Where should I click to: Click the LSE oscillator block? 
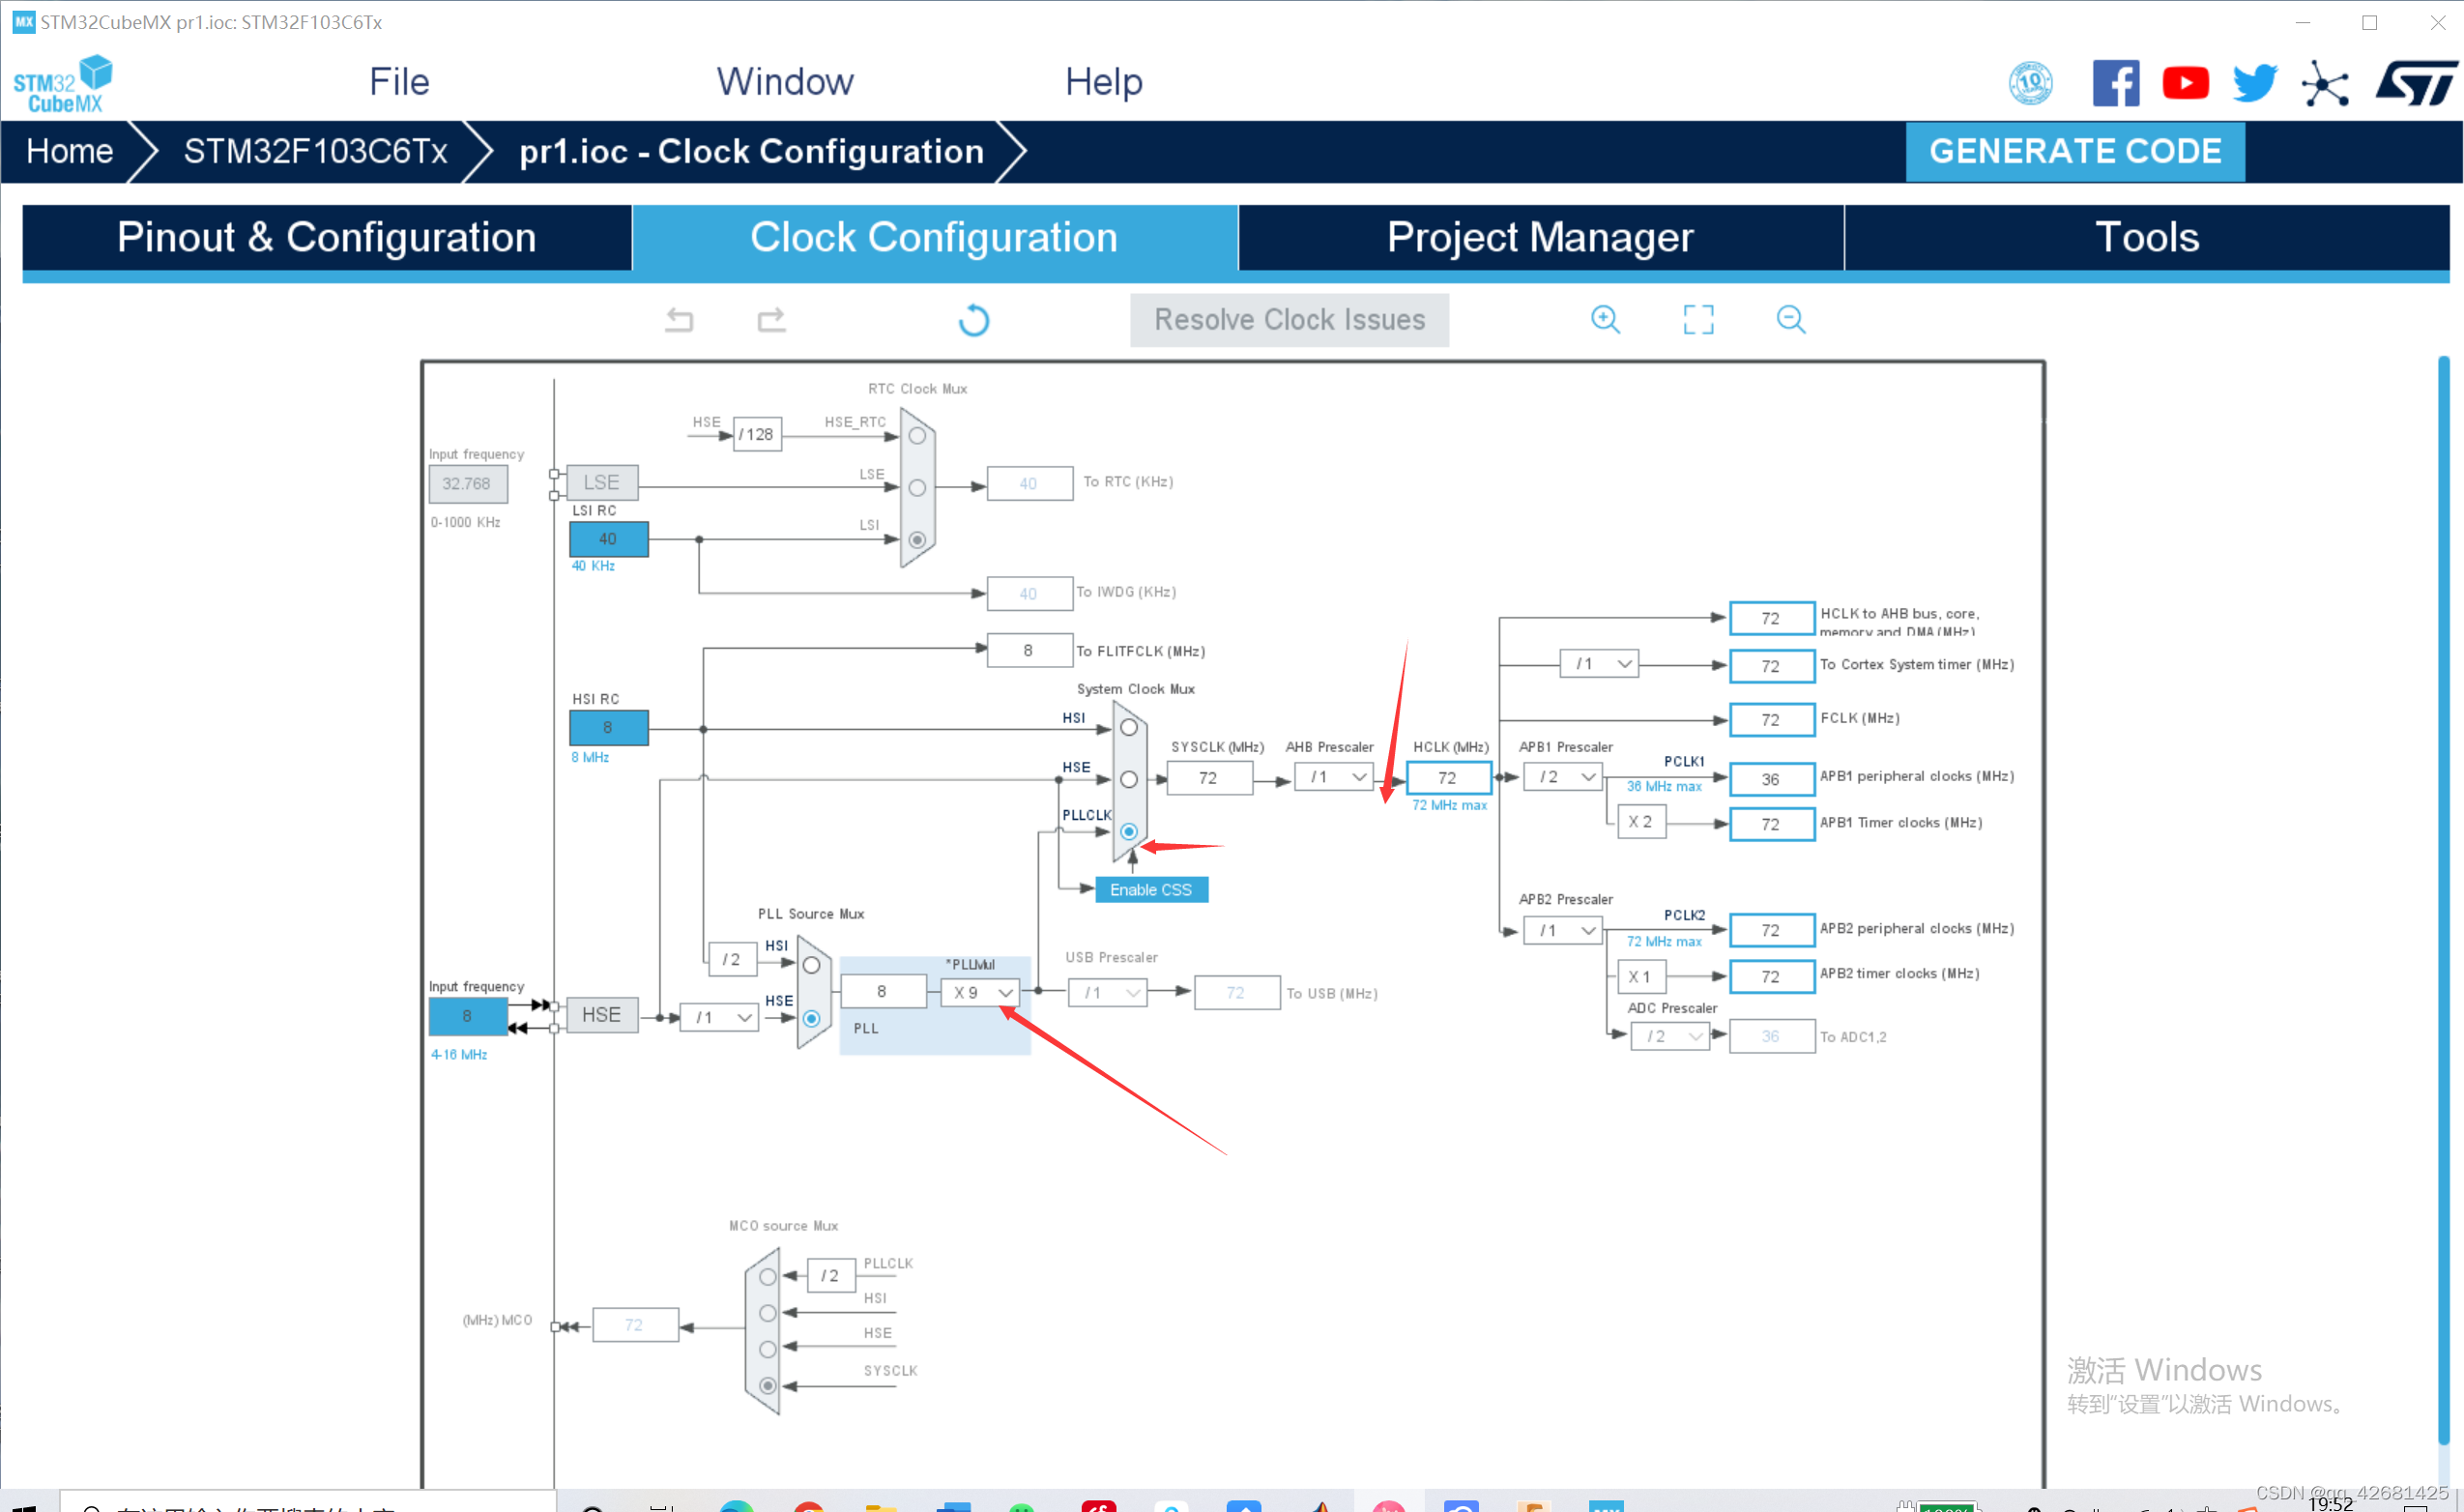[x=601, y=483]
